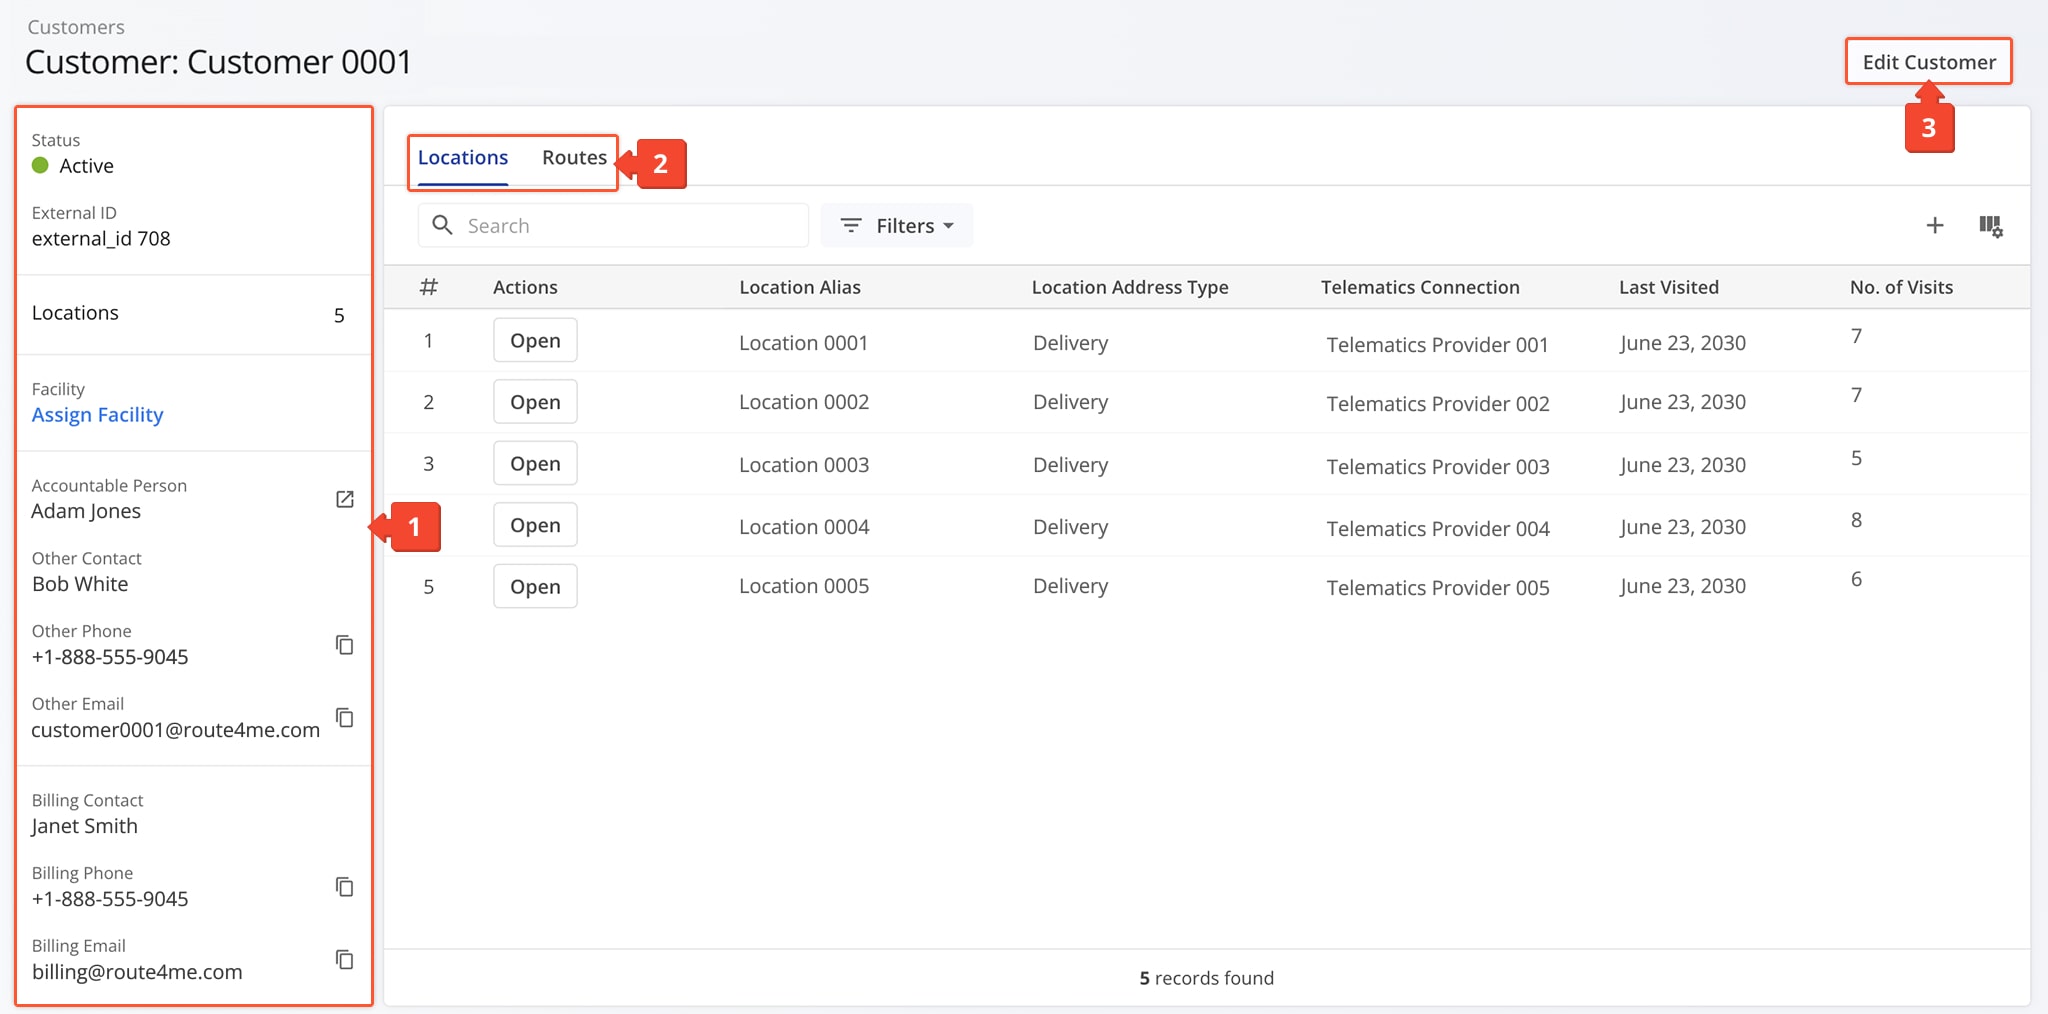Image resolution: width=2048 pixels, height=1014 pixels.
Task: Click the search magnifier icon
Action: click(x=442, y=225)
